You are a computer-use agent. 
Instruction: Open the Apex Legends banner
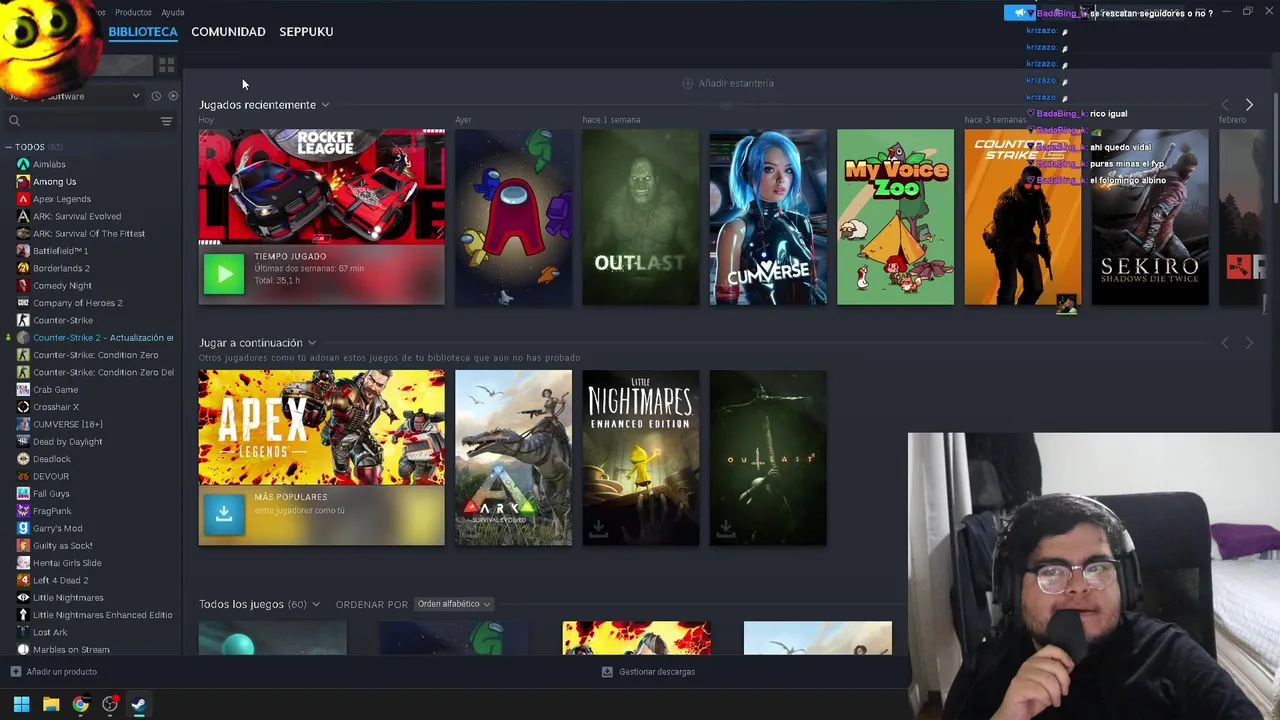tap(321, 427)
